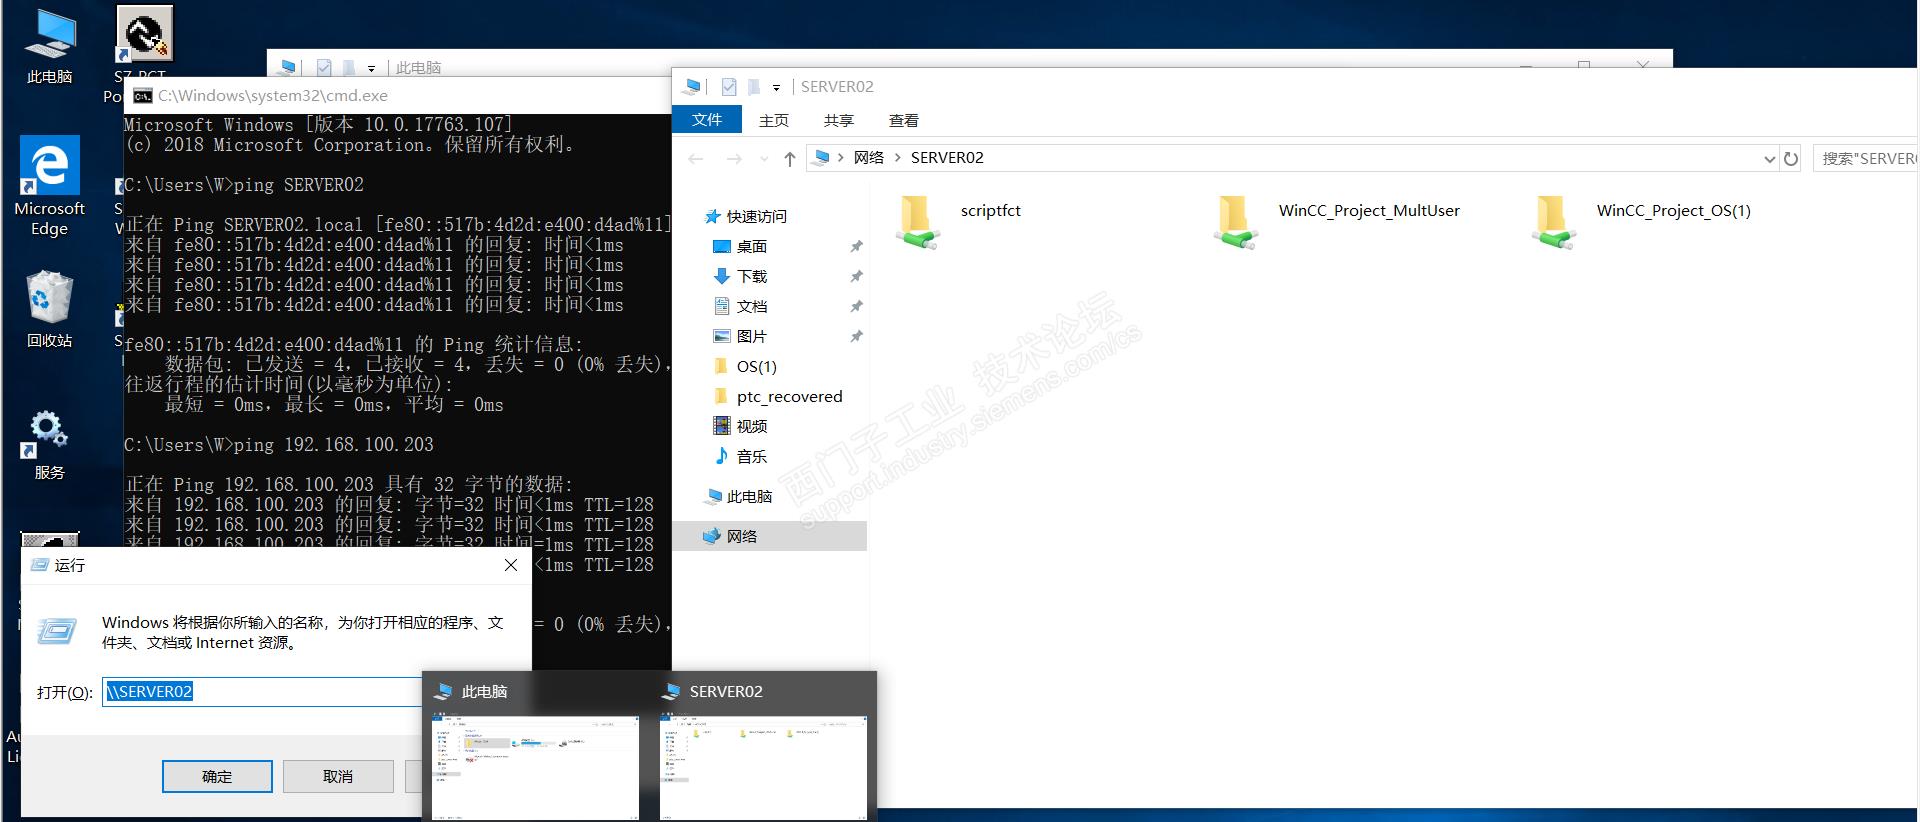Expand the chevron after 网络 in breadcrumb
Screen dimensions: 1920x822
tap(897, 158)
